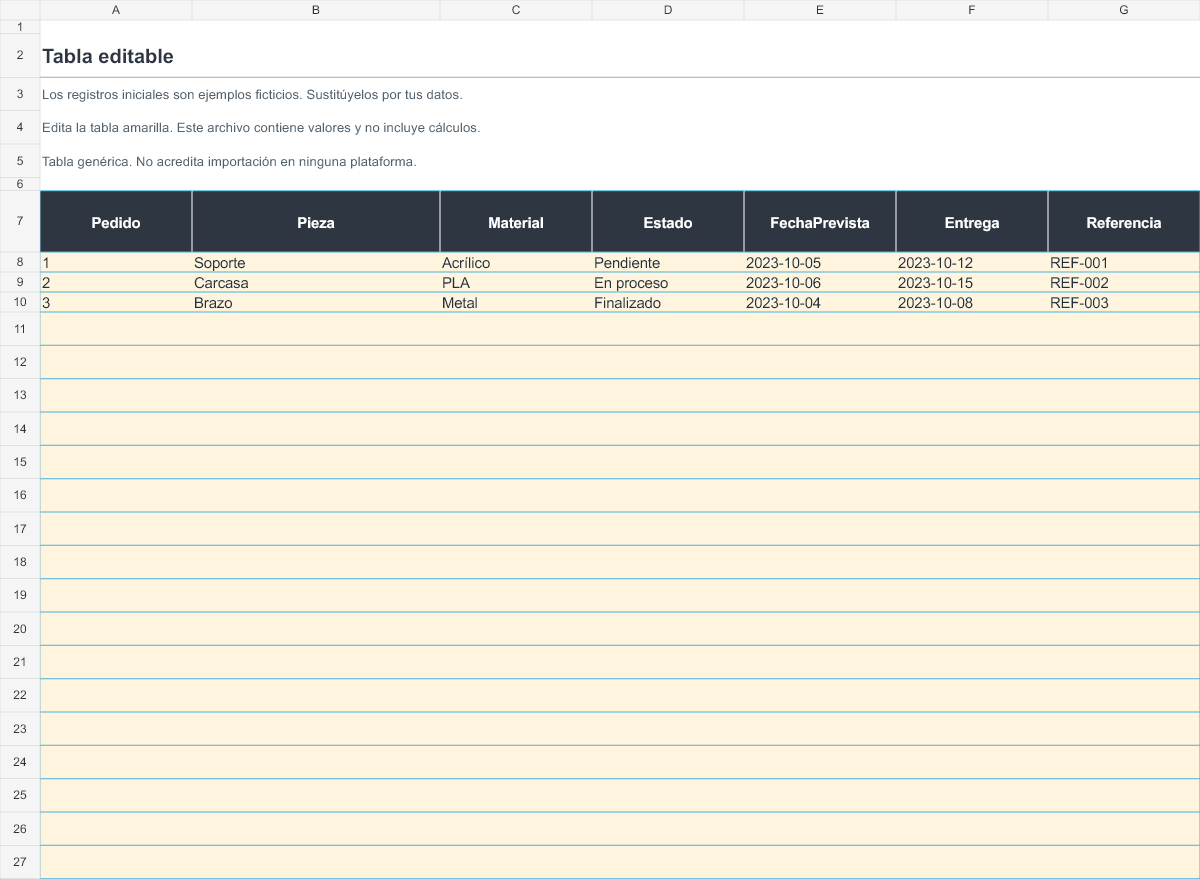
Task: Select the En proceso status cell
Action: tap(668, 283)
